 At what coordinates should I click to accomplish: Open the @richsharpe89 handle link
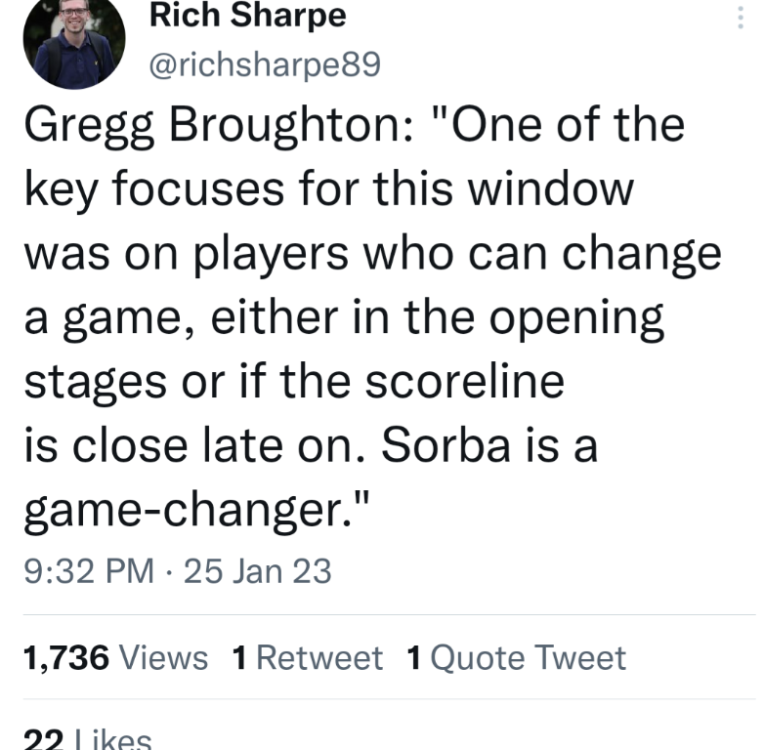point(264,64)
